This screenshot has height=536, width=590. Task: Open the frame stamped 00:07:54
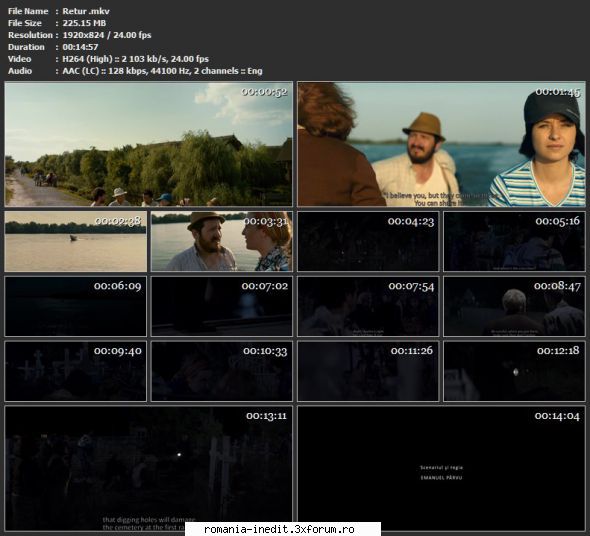(368, 306)
